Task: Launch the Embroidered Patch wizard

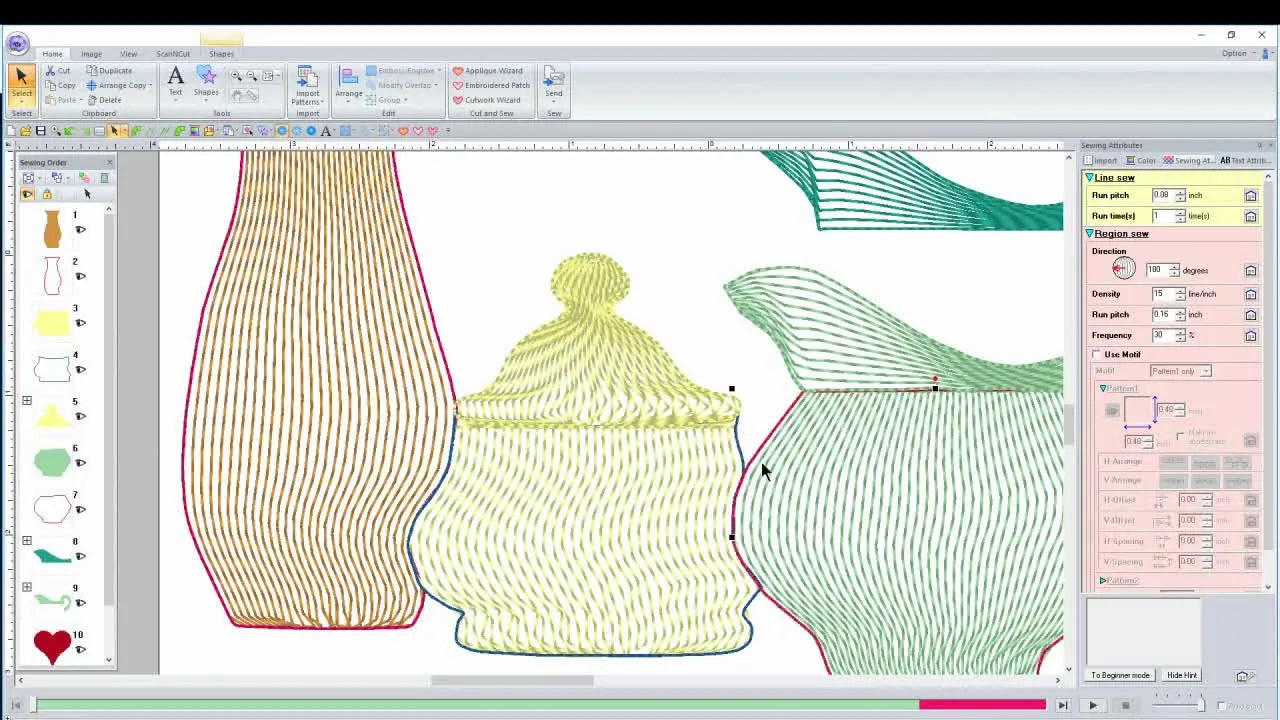Action: [x=491, y=85]
